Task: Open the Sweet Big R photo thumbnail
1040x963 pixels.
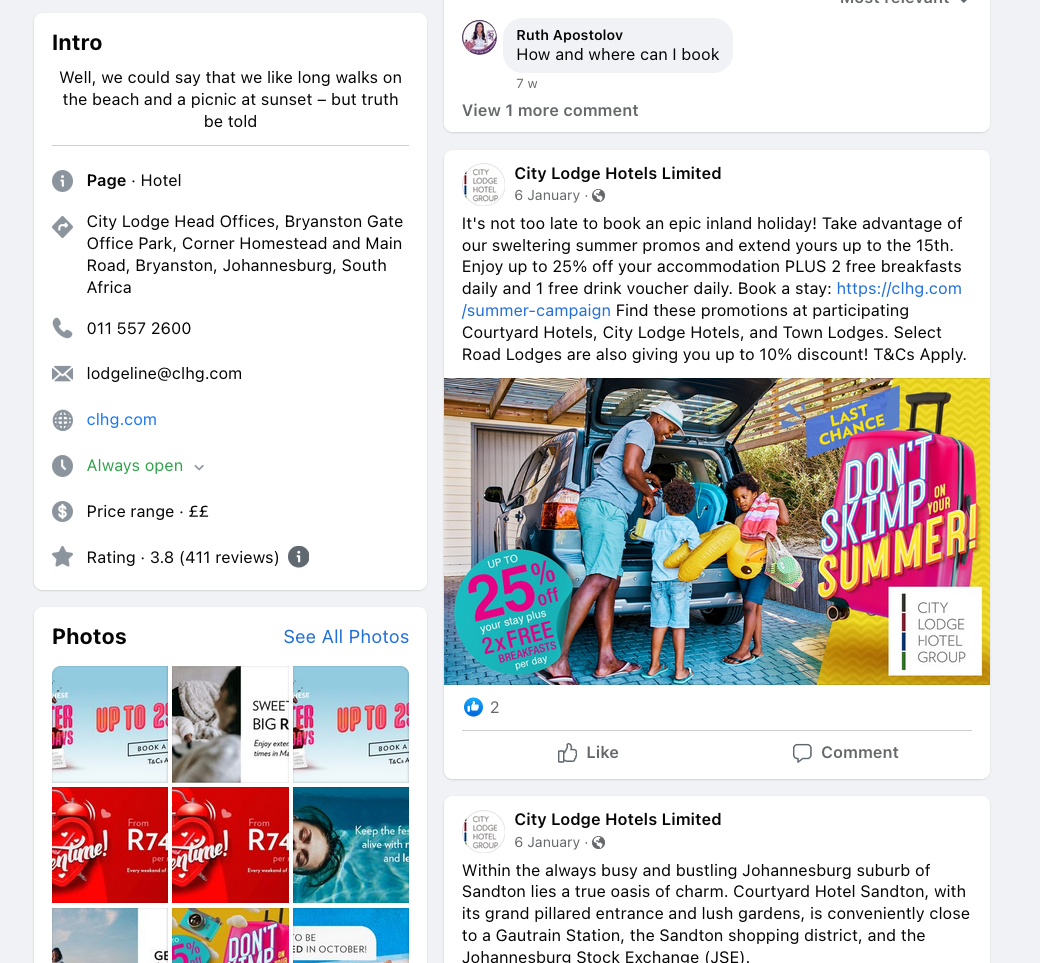Action: tap(230, 724)
